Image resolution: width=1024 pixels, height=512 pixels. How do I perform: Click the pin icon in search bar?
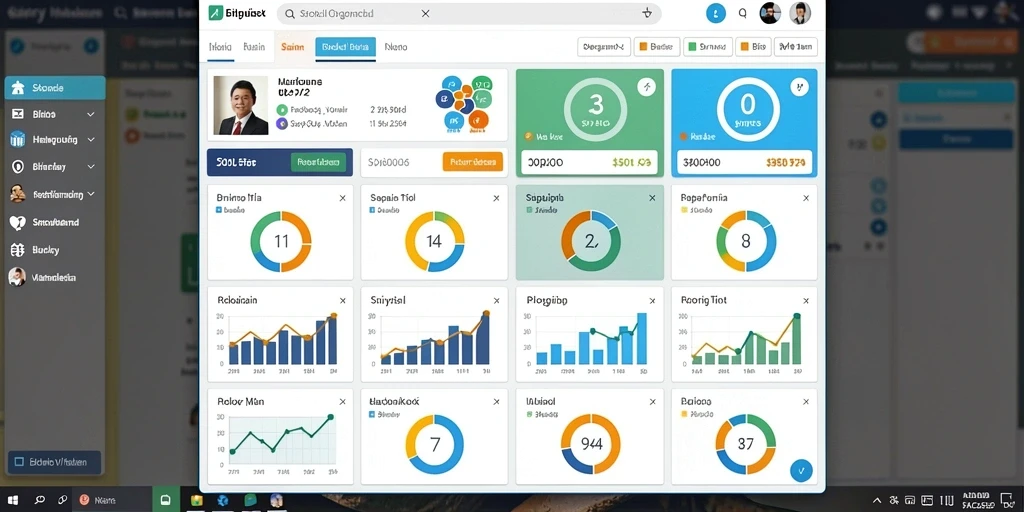(647, 13)
